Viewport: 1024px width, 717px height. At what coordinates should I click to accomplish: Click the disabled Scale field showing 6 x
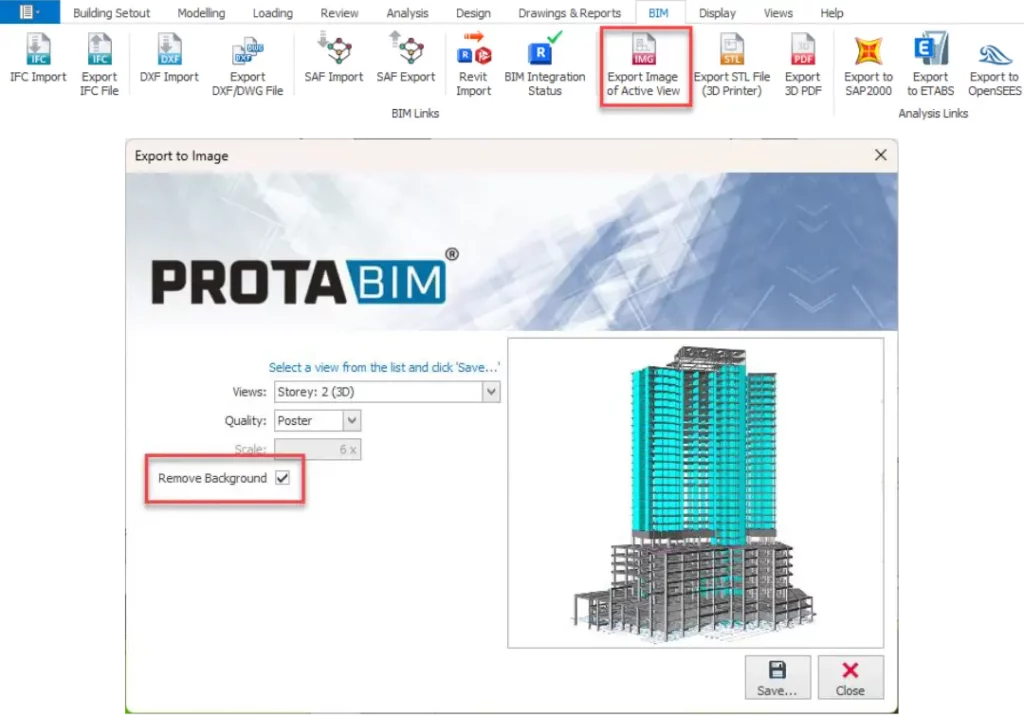[x=317, y=449]
